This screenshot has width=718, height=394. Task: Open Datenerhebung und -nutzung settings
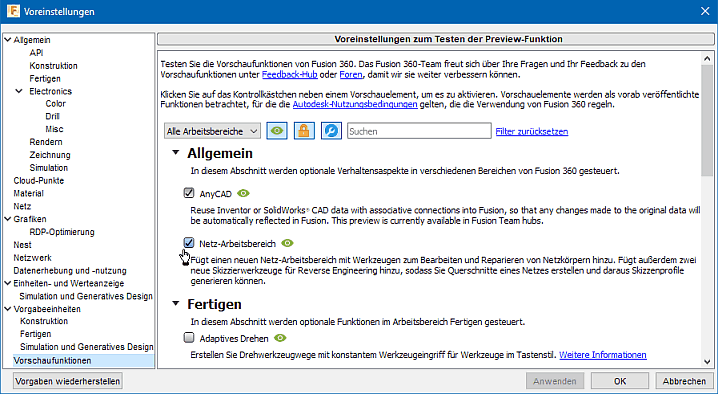coord(70,270)
